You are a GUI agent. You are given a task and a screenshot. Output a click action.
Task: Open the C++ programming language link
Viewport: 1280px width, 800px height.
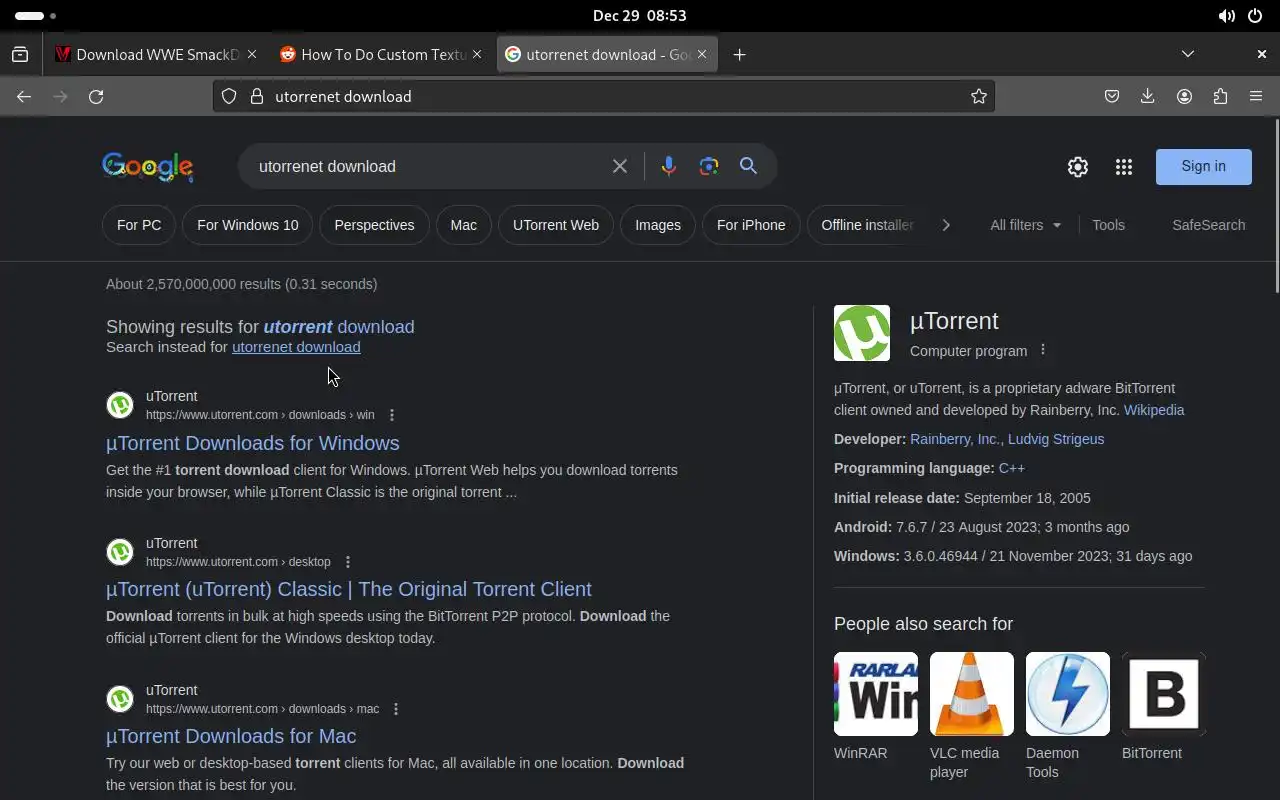click(1011, 468)
